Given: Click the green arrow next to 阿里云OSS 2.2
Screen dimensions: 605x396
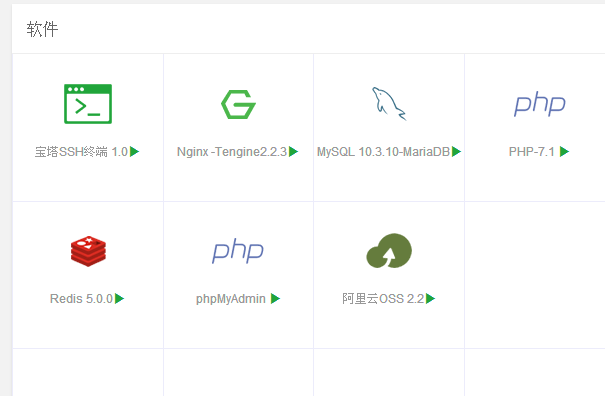Looking at the screenshot, I should point(431,298).
